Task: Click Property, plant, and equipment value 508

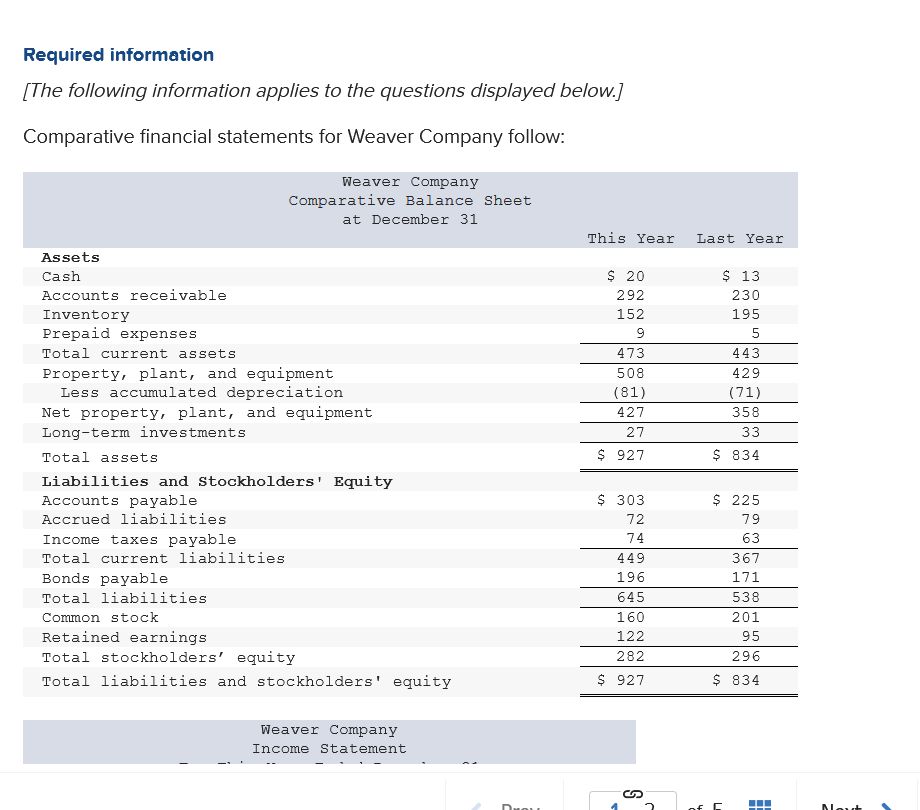Action: (631, 373)
